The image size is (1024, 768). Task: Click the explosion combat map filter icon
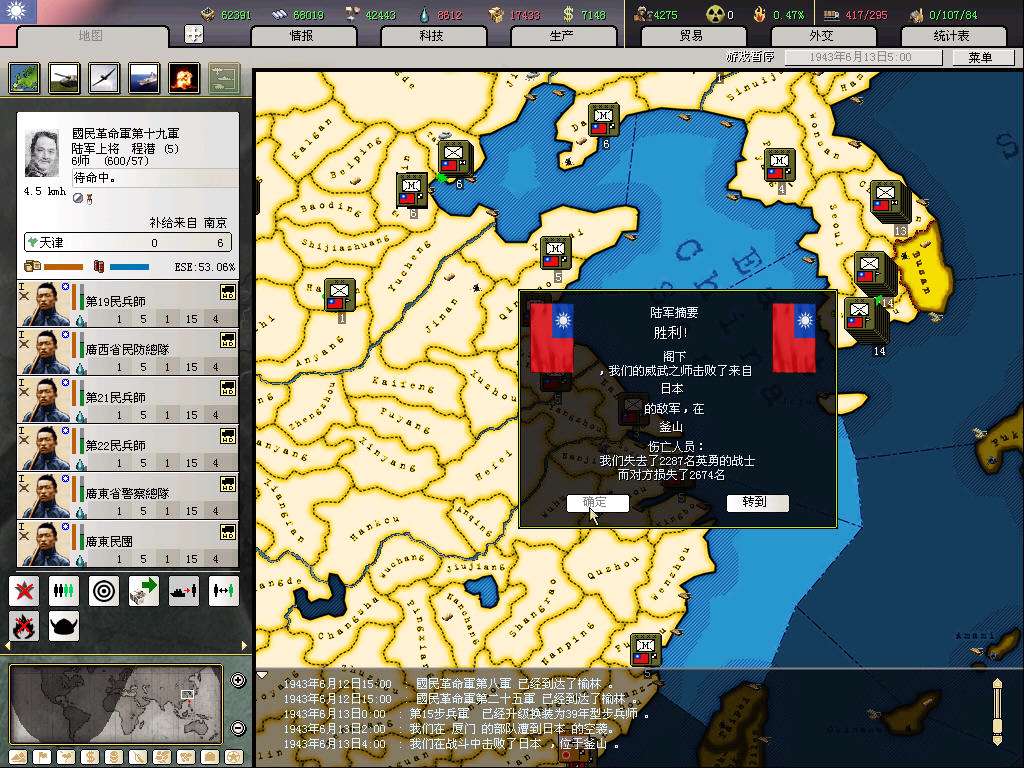pyautogui.click(x=184, y=78)
